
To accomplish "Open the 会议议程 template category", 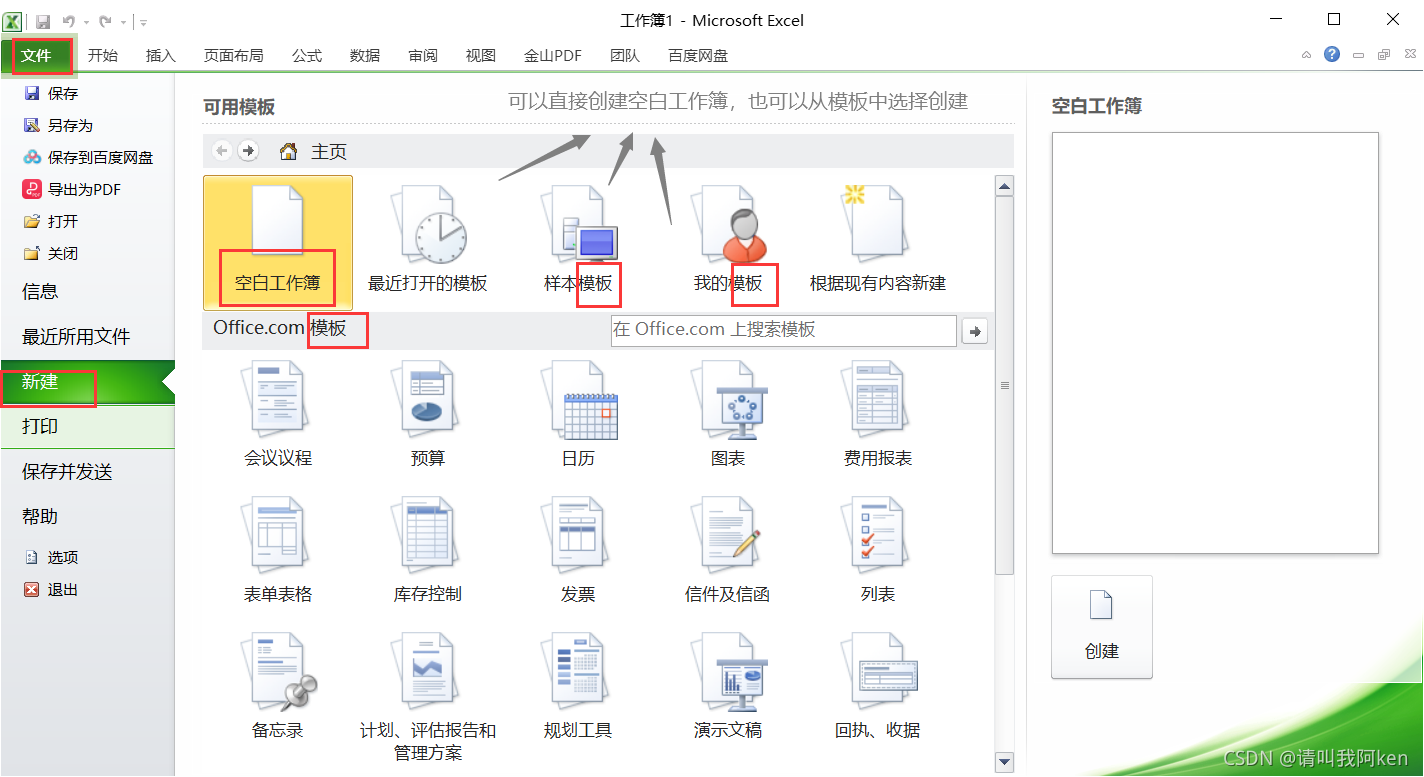I will click(x=278, y=415).
